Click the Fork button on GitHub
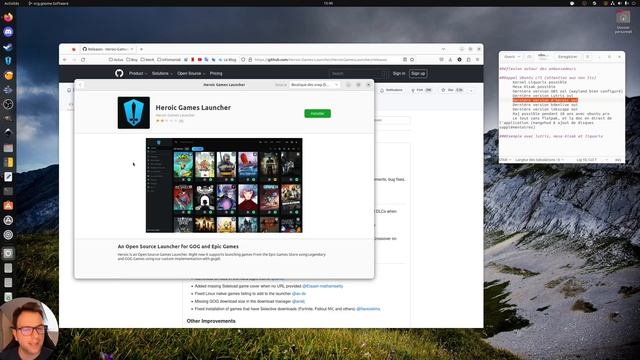This screenshot has width=640, height=360. click(x=422, y=90)
